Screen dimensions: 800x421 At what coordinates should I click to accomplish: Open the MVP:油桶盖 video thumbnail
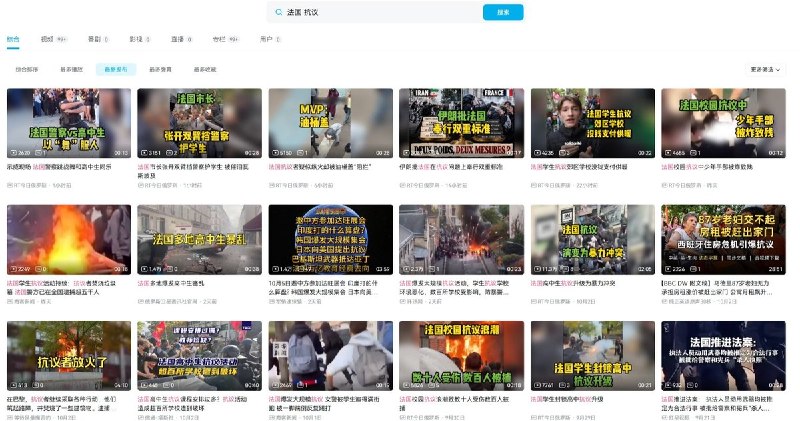(x=331, y=123)
